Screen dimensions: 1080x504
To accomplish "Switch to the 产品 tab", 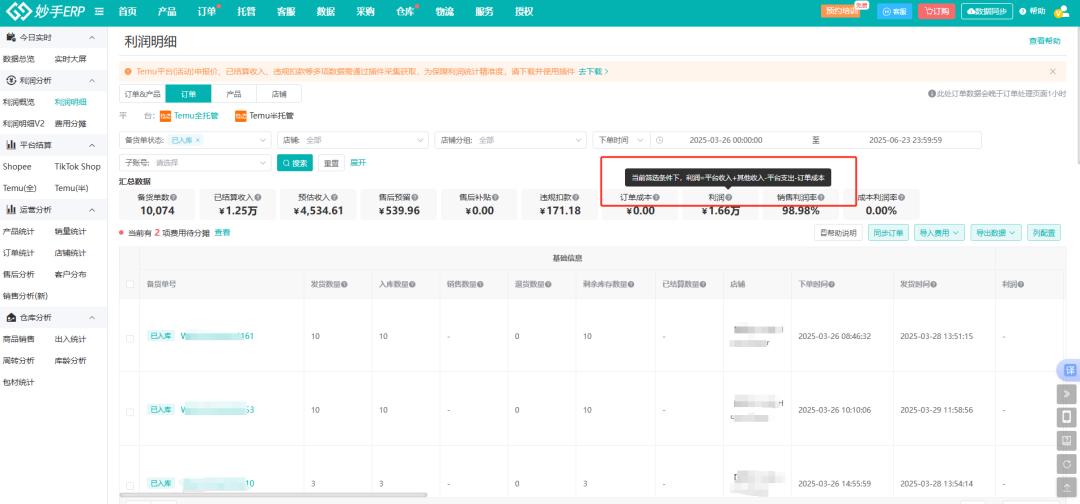I will pyautogui.click(x=233, y=94).
